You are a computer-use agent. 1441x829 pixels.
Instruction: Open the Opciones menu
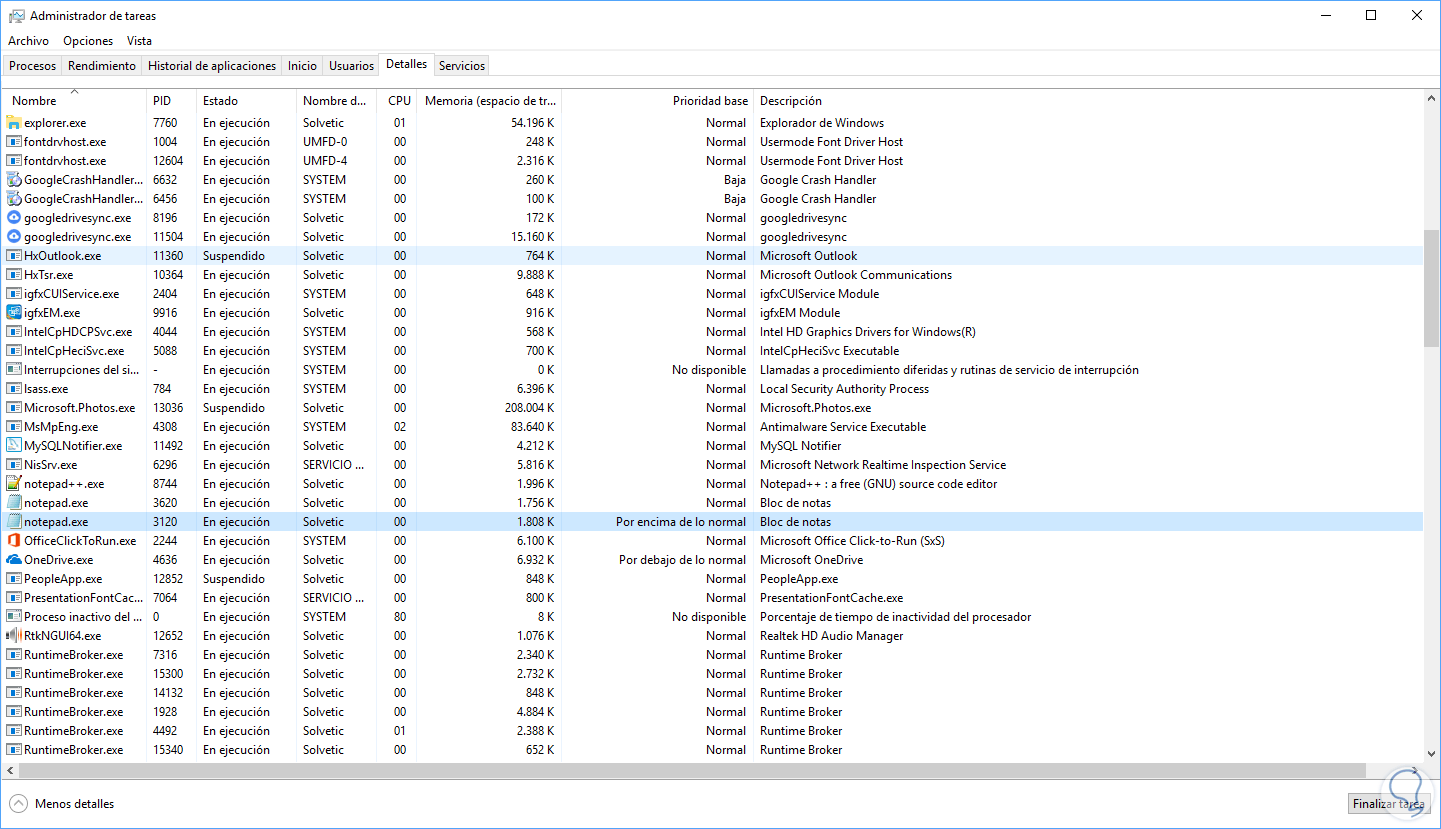tap(88, 41)
